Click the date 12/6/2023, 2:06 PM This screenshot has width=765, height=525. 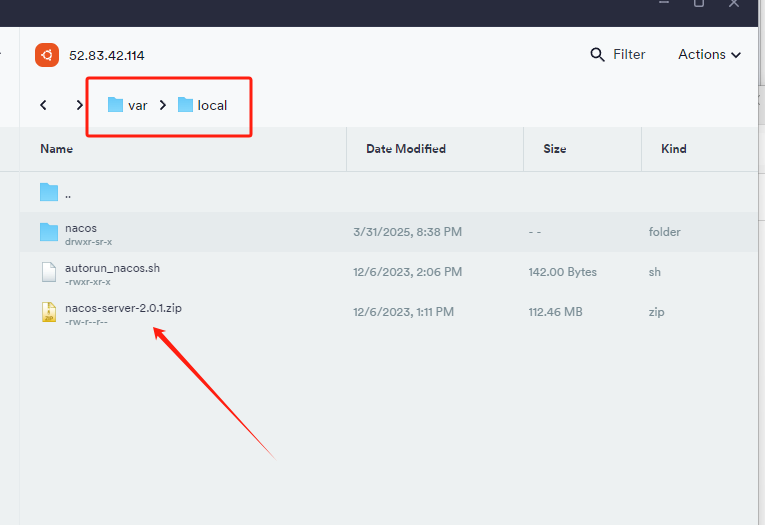tap(407, 272)
